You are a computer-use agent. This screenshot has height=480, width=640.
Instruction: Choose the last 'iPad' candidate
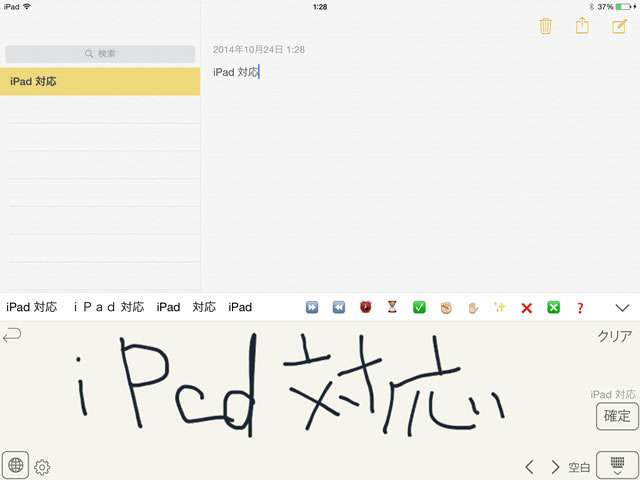tap(240, 307)
